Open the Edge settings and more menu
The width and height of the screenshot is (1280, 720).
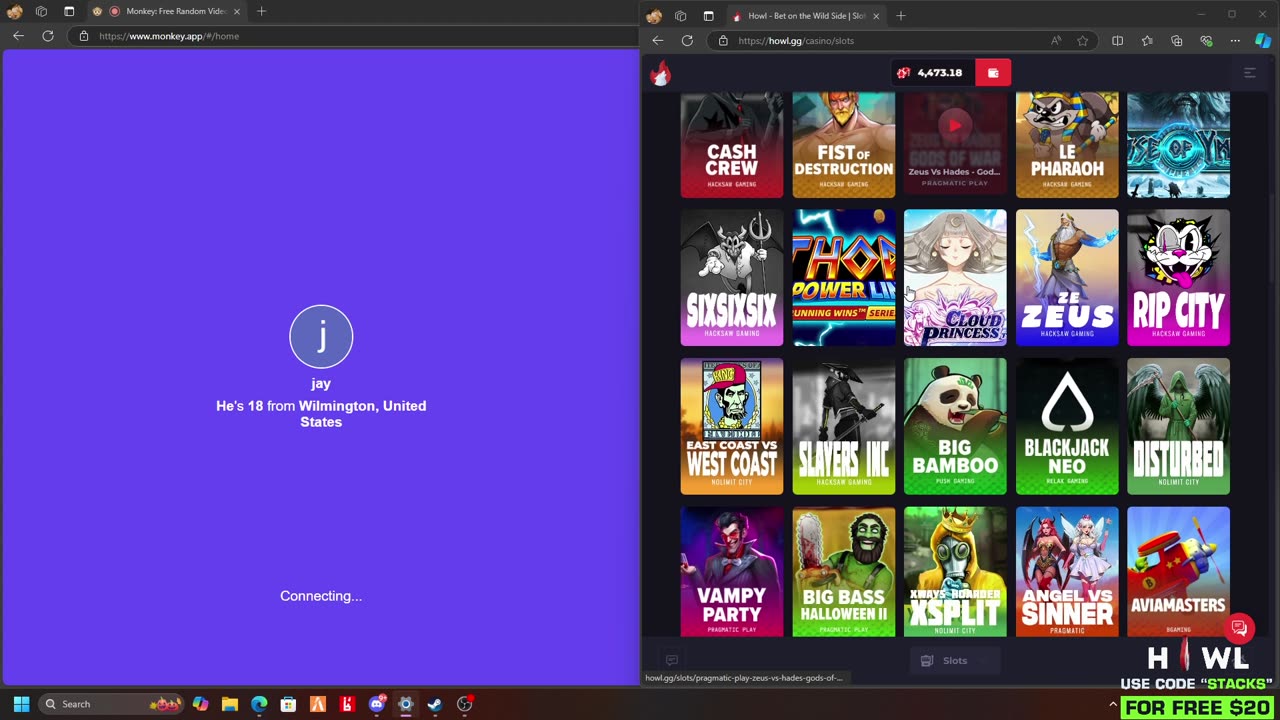(x=1235, y=41)
